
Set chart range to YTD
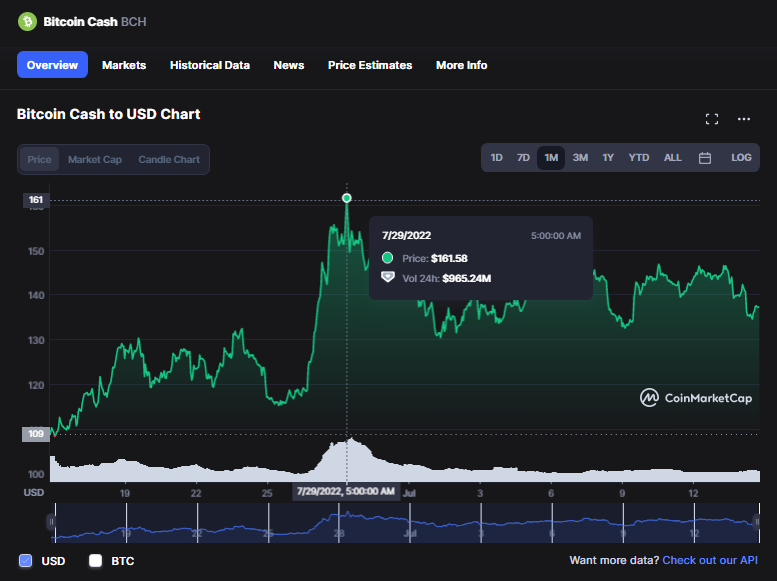(x=639, y=158)
